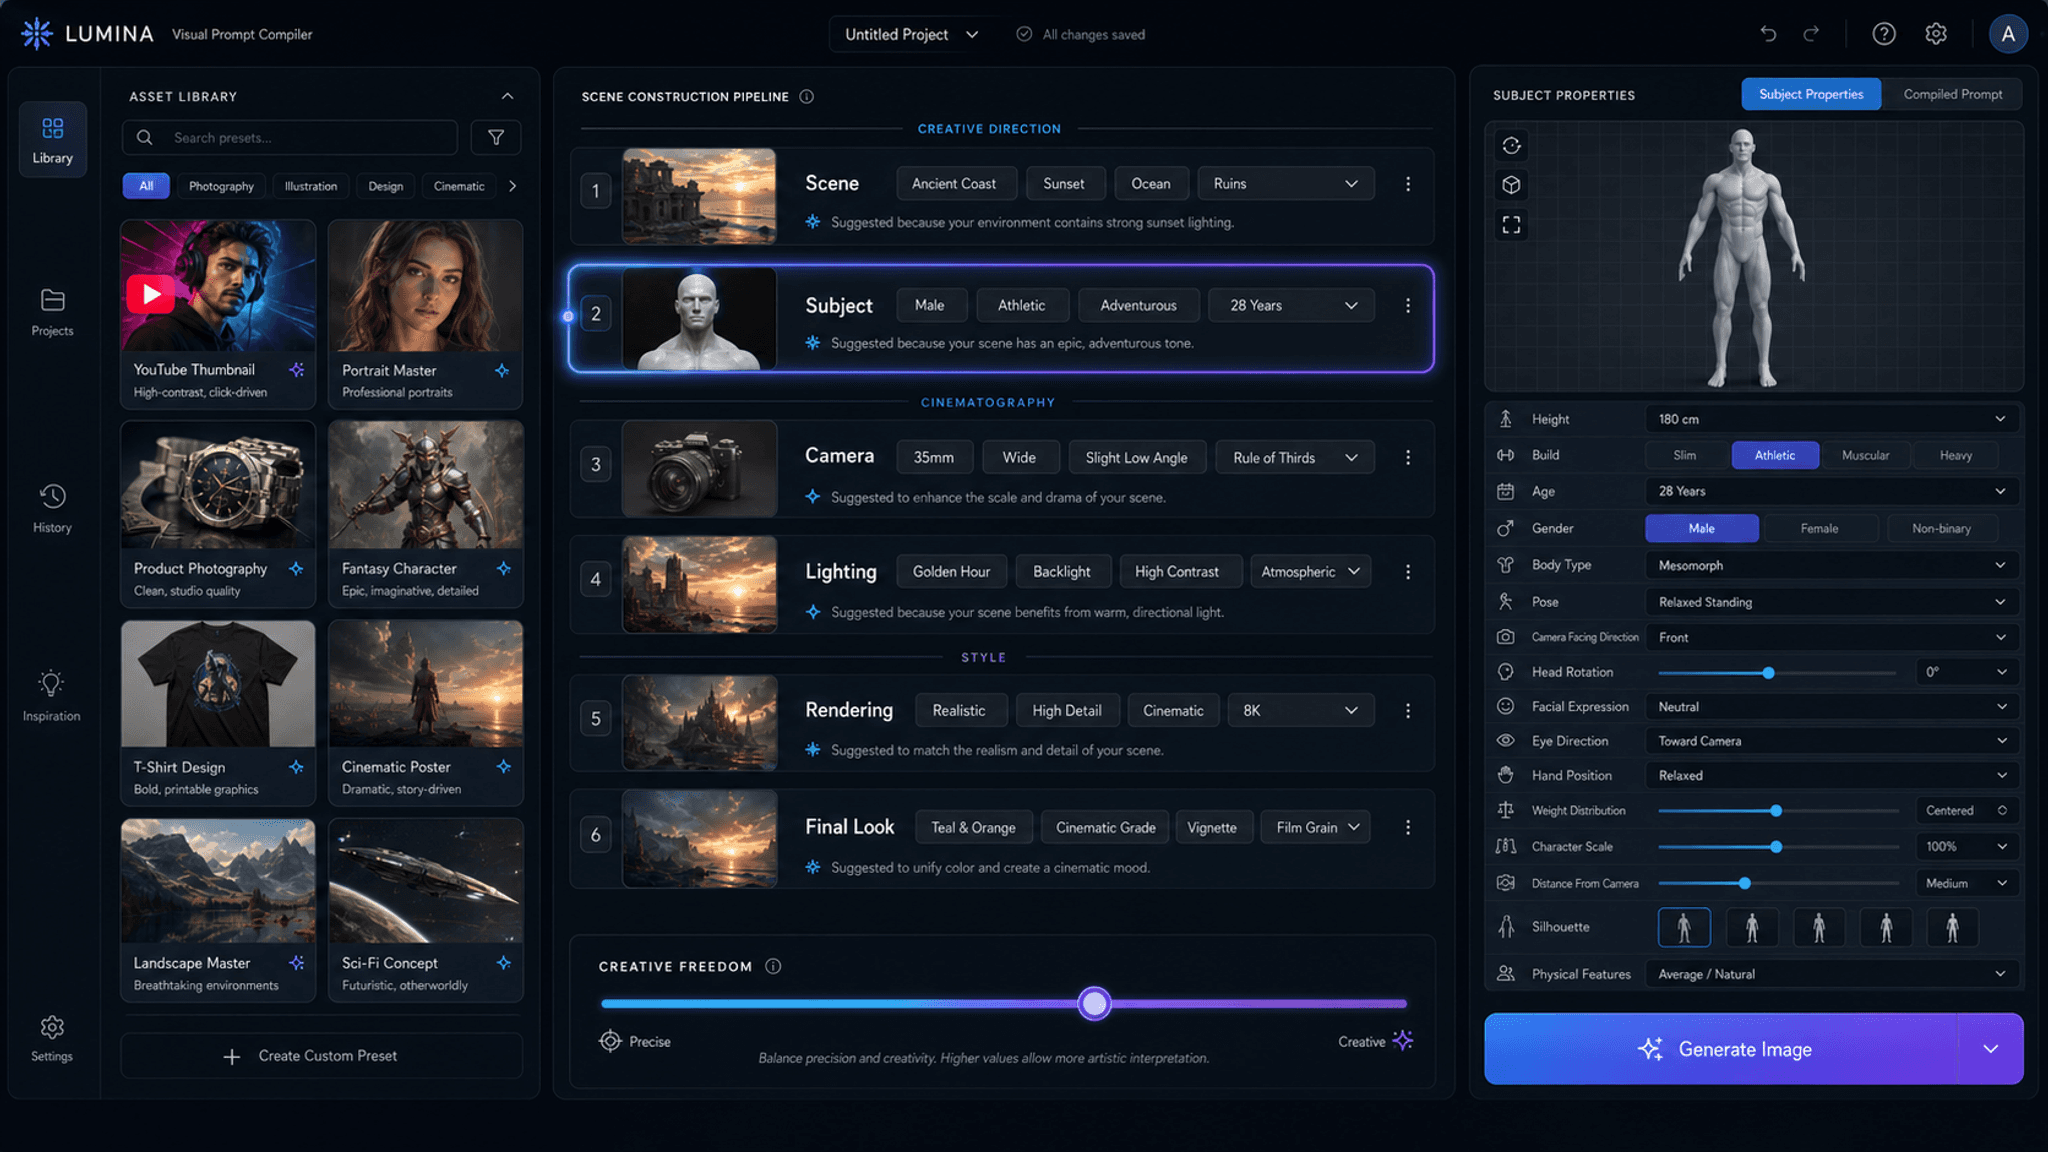2048x1152 pixels.
Task: Click the Creative Freedom slider handle
Action: tap(1095, 1003)
